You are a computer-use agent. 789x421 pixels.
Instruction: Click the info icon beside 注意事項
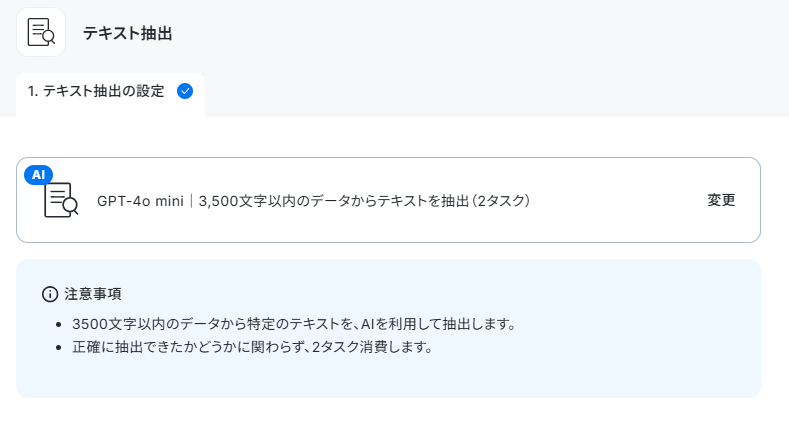pos(50,294)
